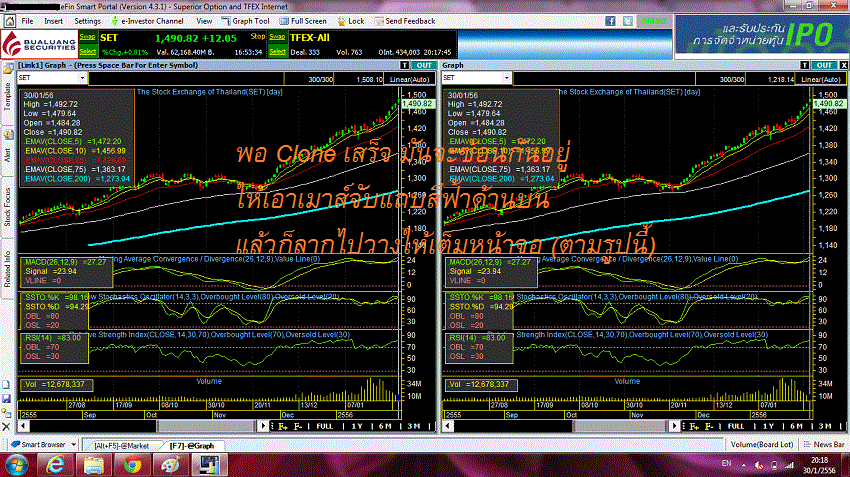850x477 pixels.
Task: Click the X icon at sidebar bottom
Action: click(7, 427)
